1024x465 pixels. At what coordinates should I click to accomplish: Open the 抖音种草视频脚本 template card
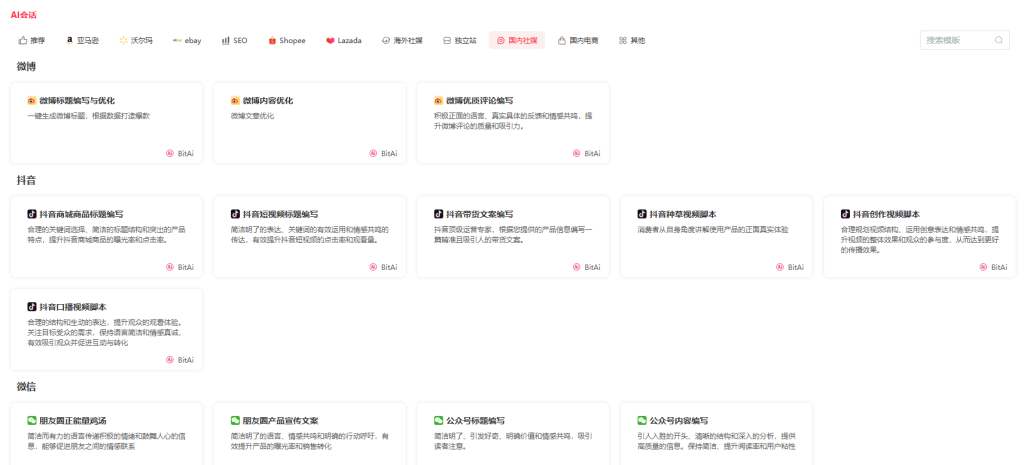(716, 235)
